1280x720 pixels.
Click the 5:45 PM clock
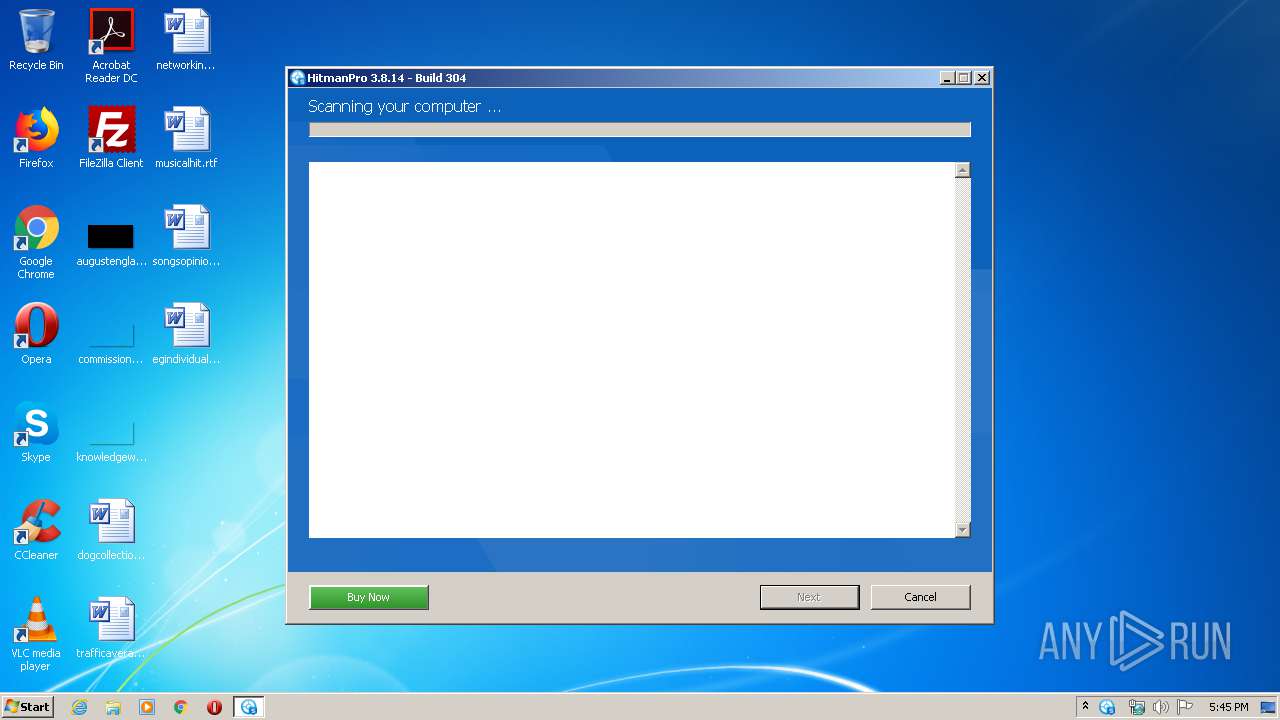[1228, 707]
